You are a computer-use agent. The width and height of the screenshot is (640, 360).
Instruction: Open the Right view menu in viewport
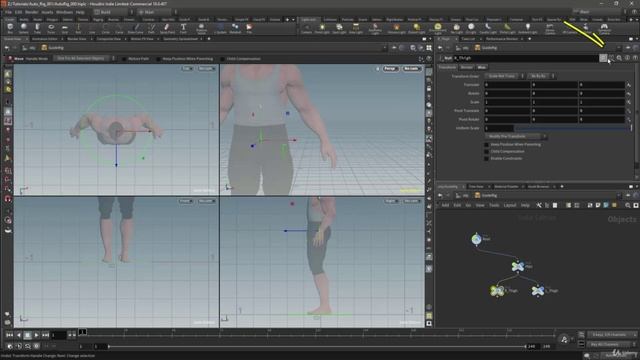coord(391,201)
